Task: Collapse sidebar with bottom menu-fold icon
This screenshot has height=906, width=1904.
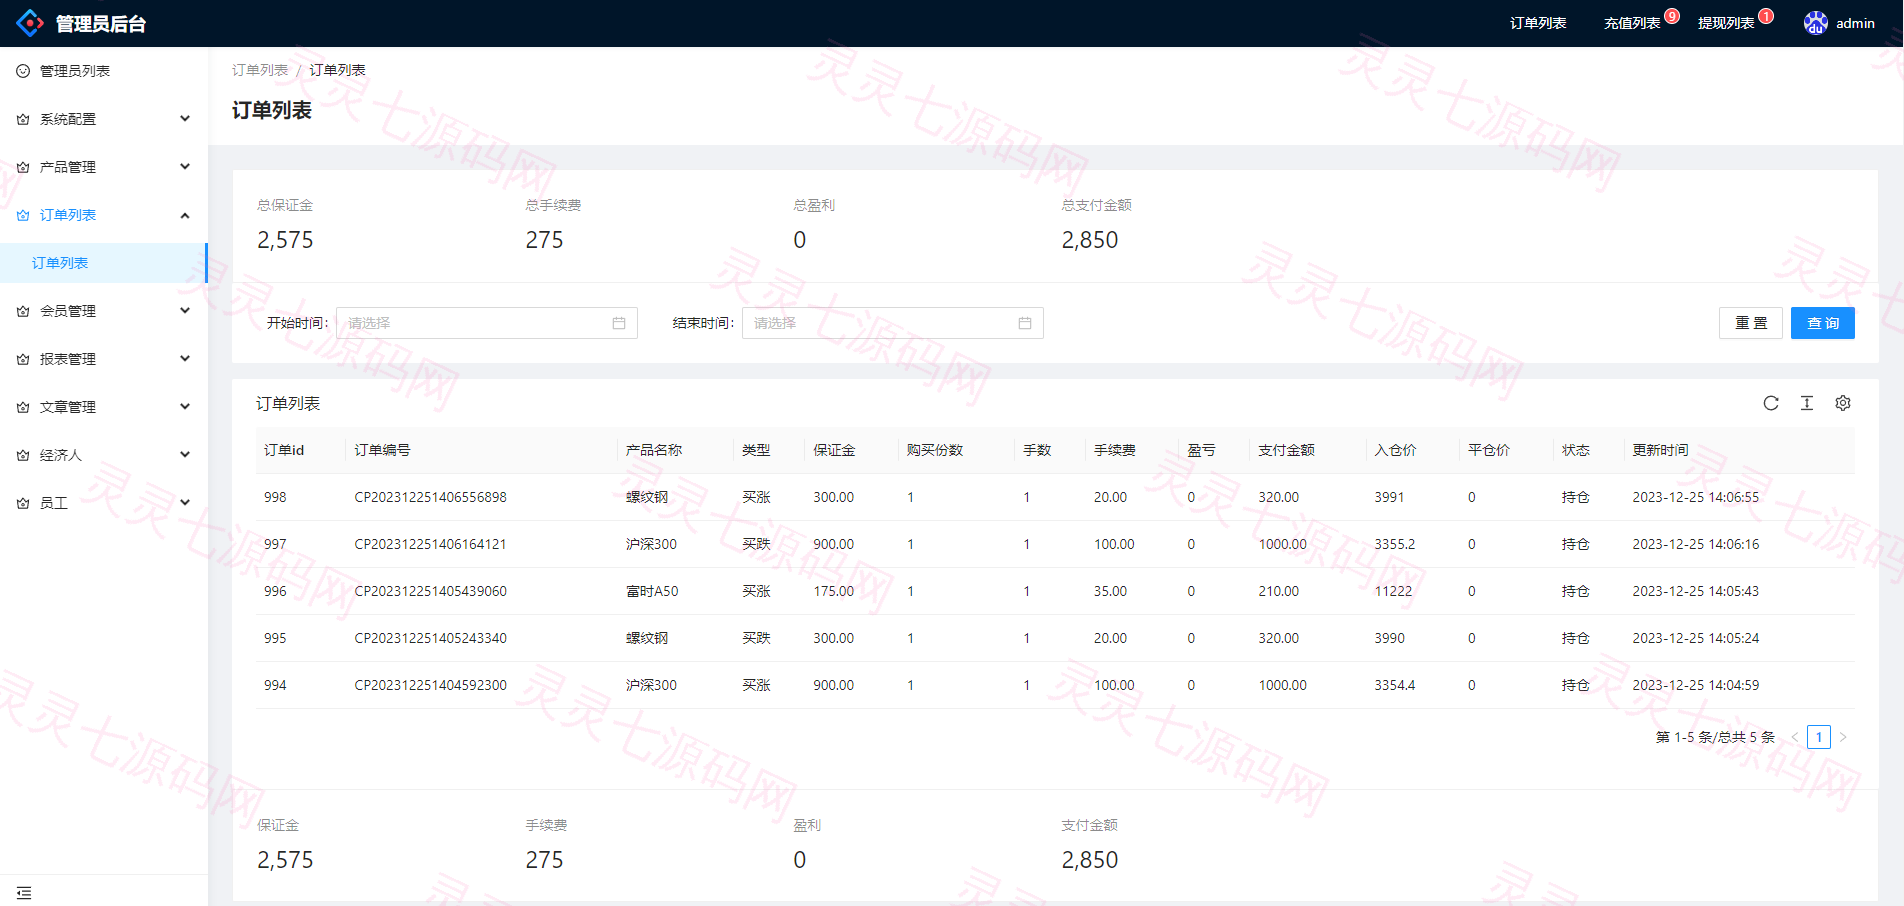Action: tap(24, 892)
